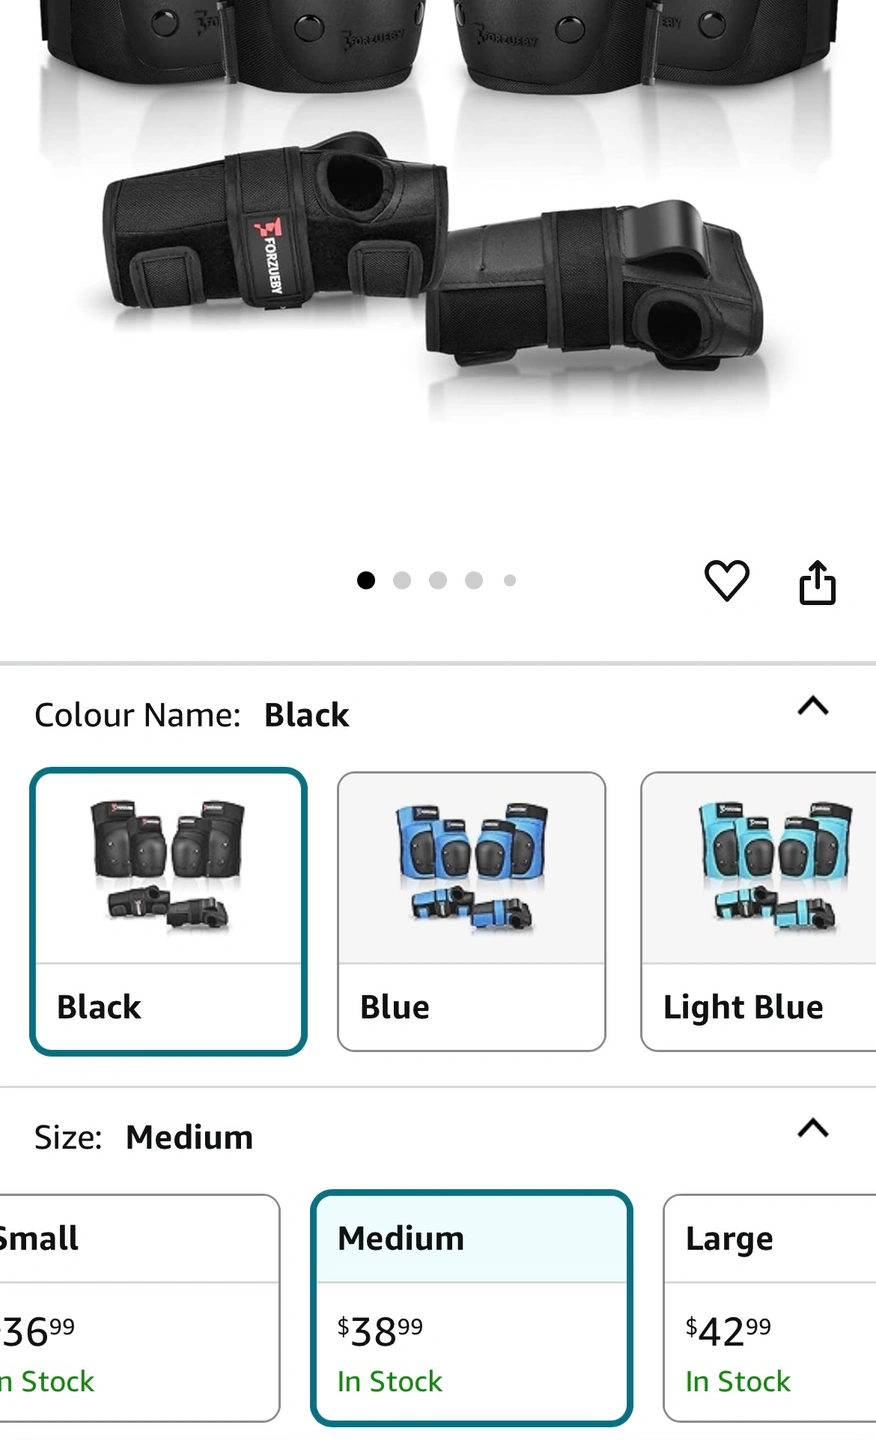Choose the Light Blue colour option

758,911
